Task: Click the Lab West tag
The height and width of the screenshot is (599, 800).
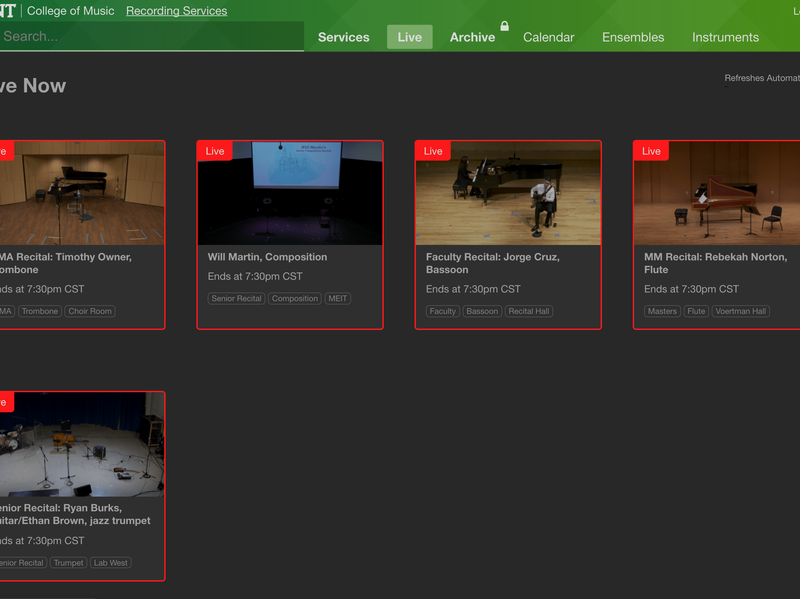Action: pos(111,563)
